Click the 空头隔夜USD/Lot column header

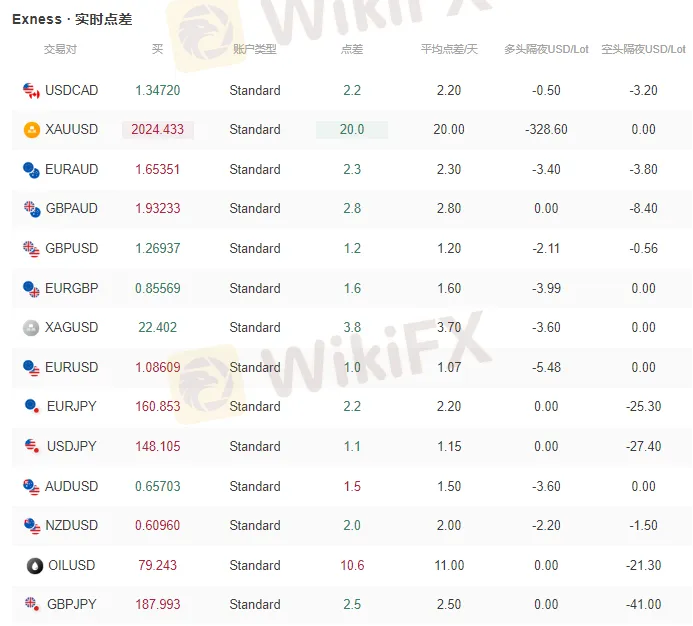pos(644,49)
